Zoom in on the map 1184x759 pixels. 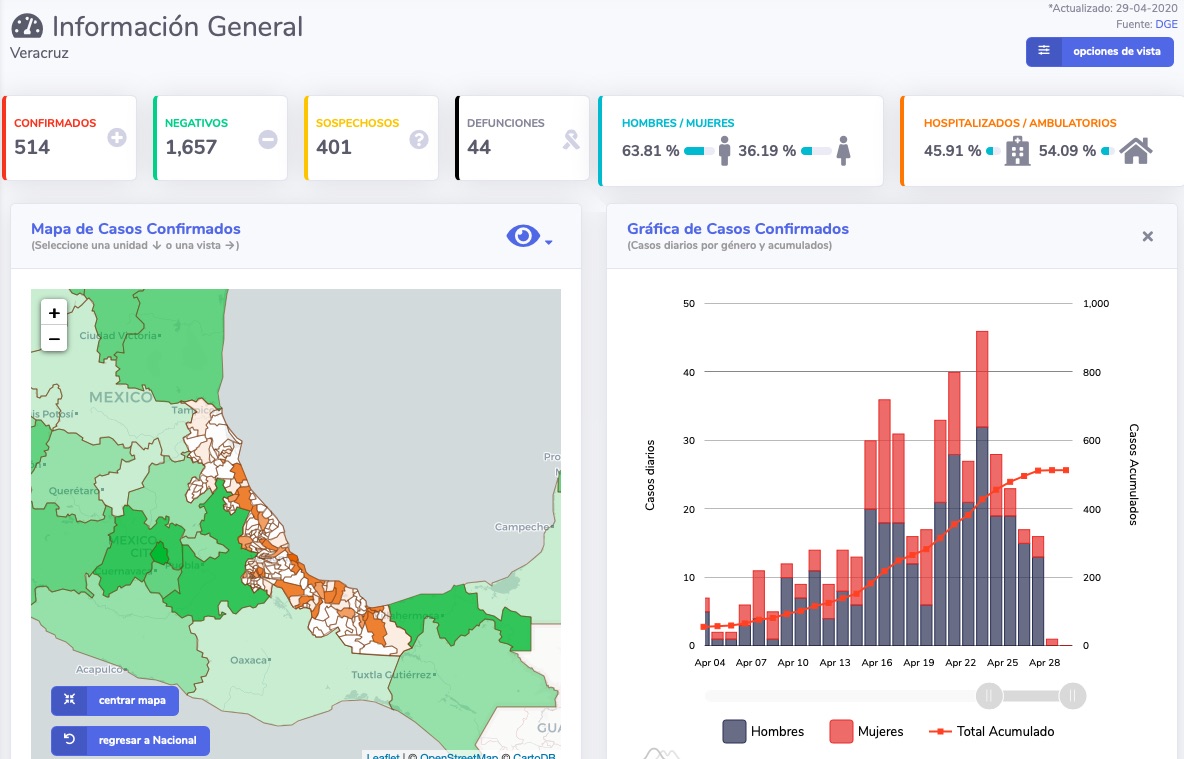pyautogui.click(x=54, y=313)
